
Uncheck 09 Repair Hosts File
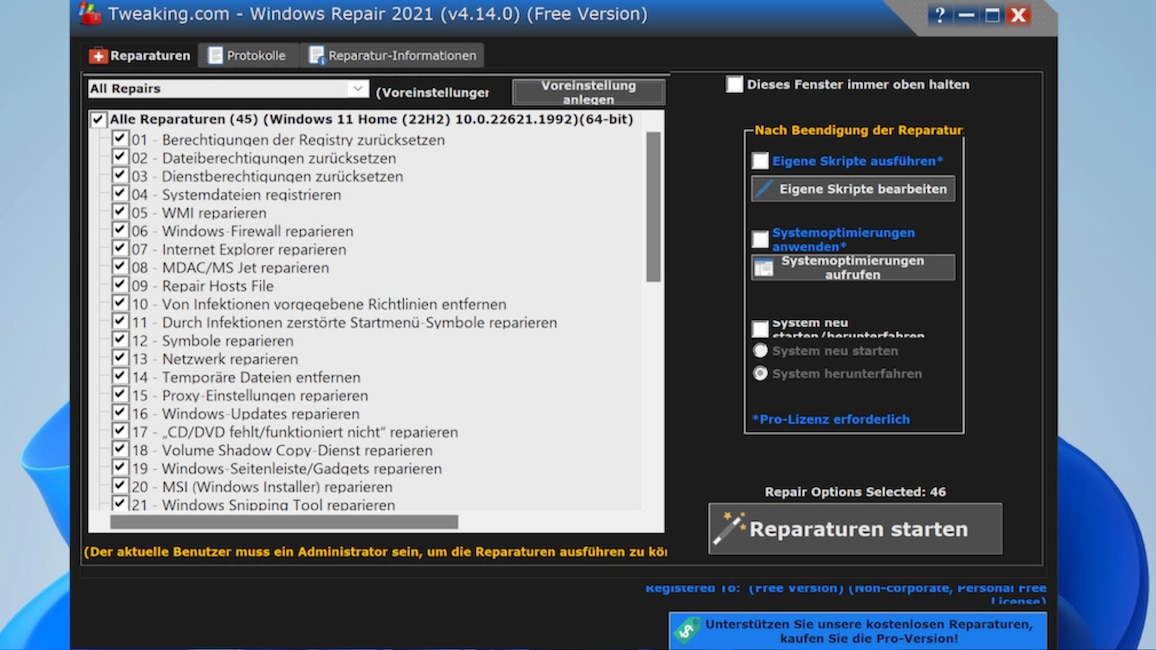[120, 284]
